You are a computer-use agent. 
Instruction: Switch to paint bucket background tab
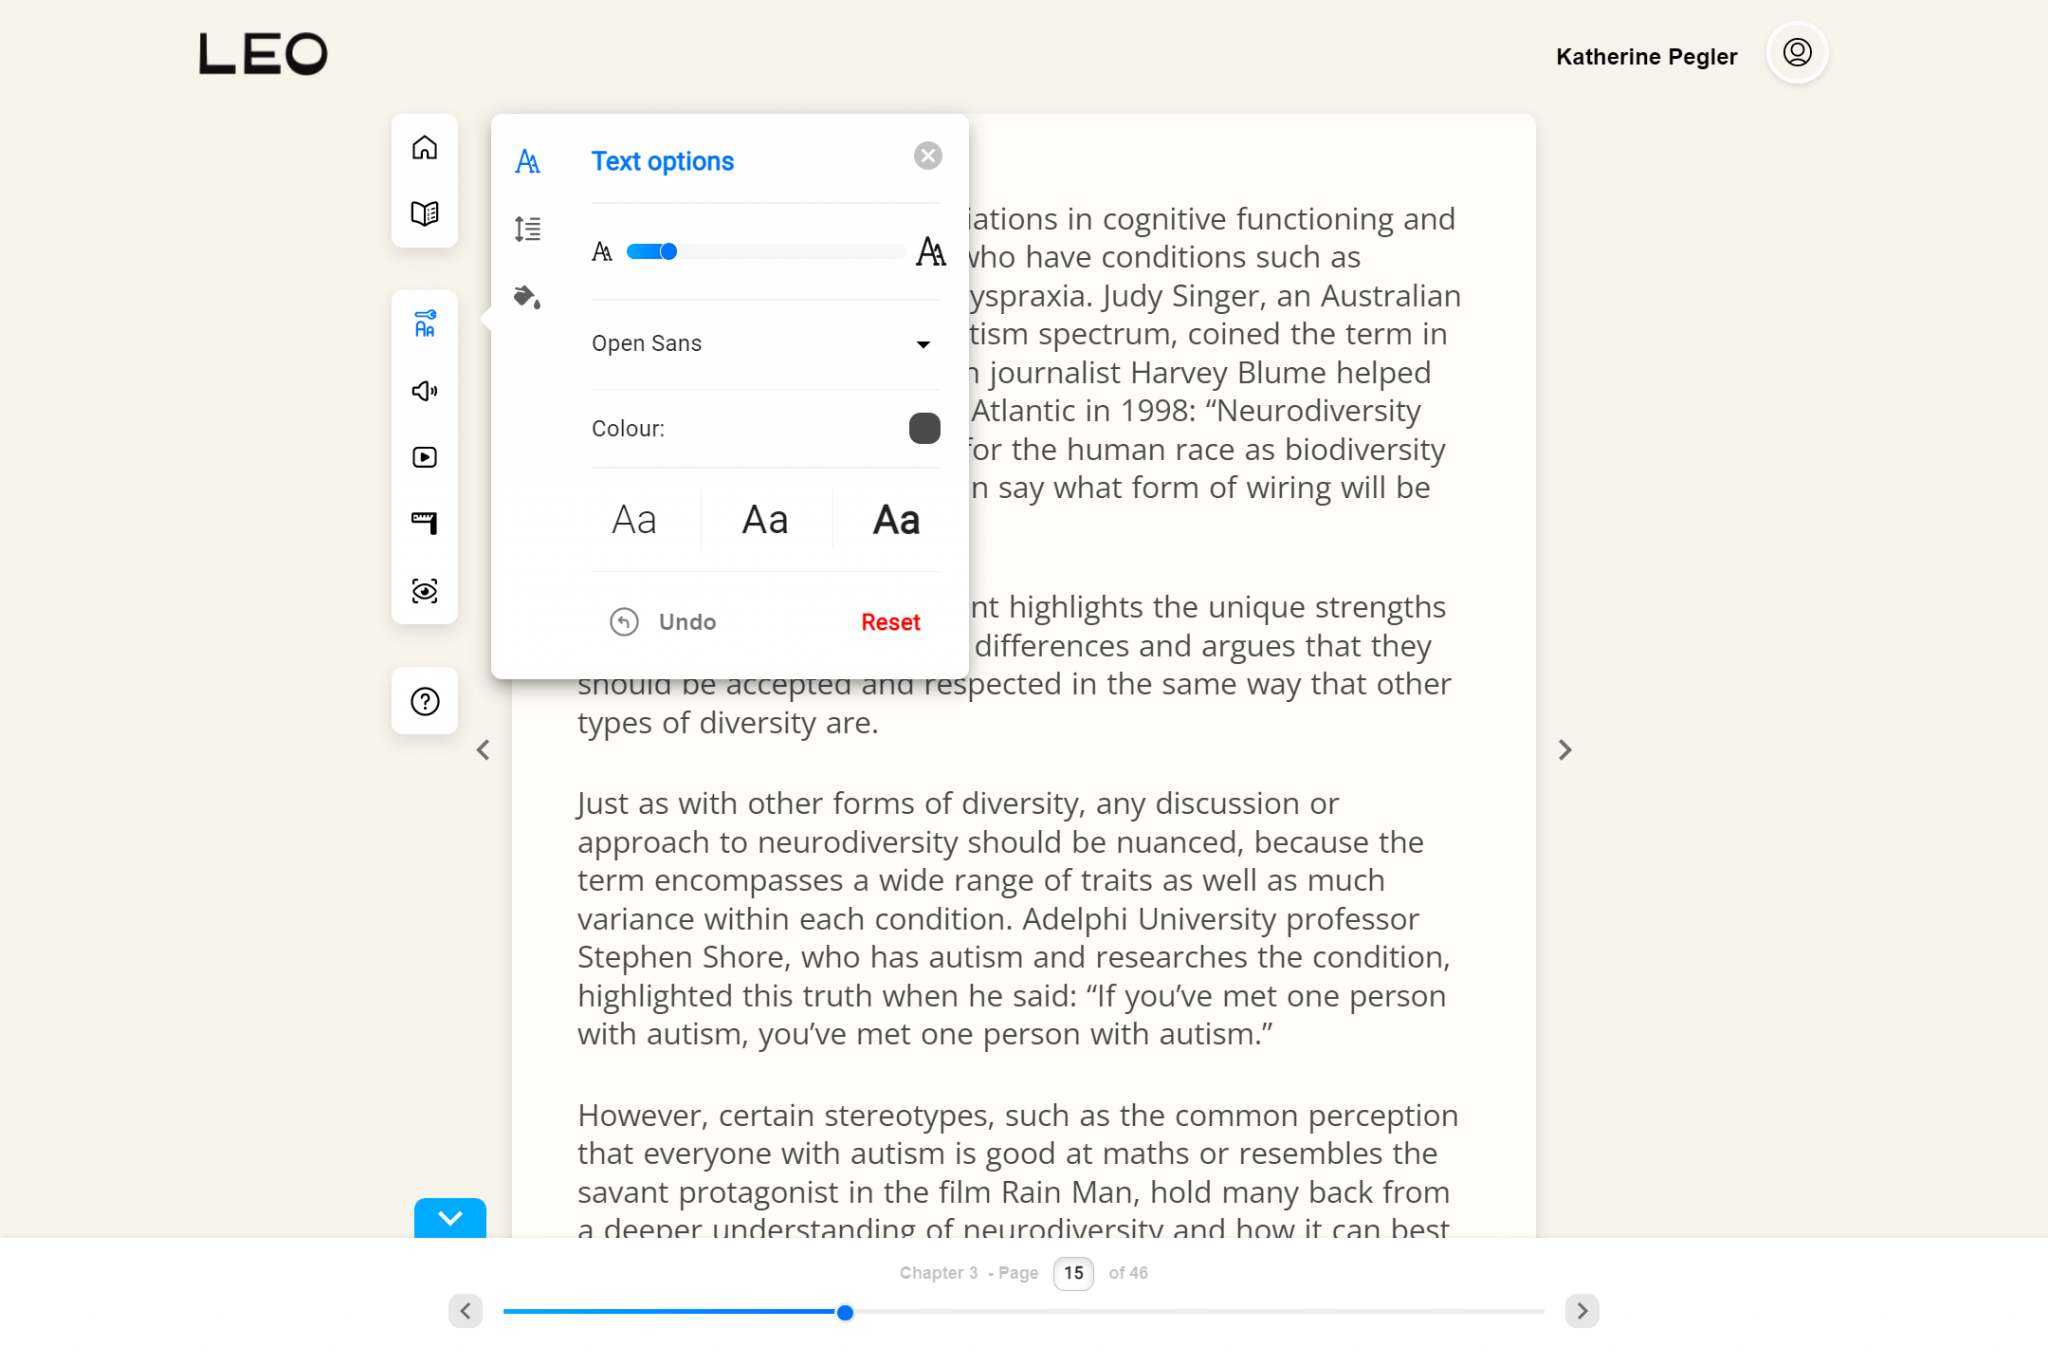528,297
